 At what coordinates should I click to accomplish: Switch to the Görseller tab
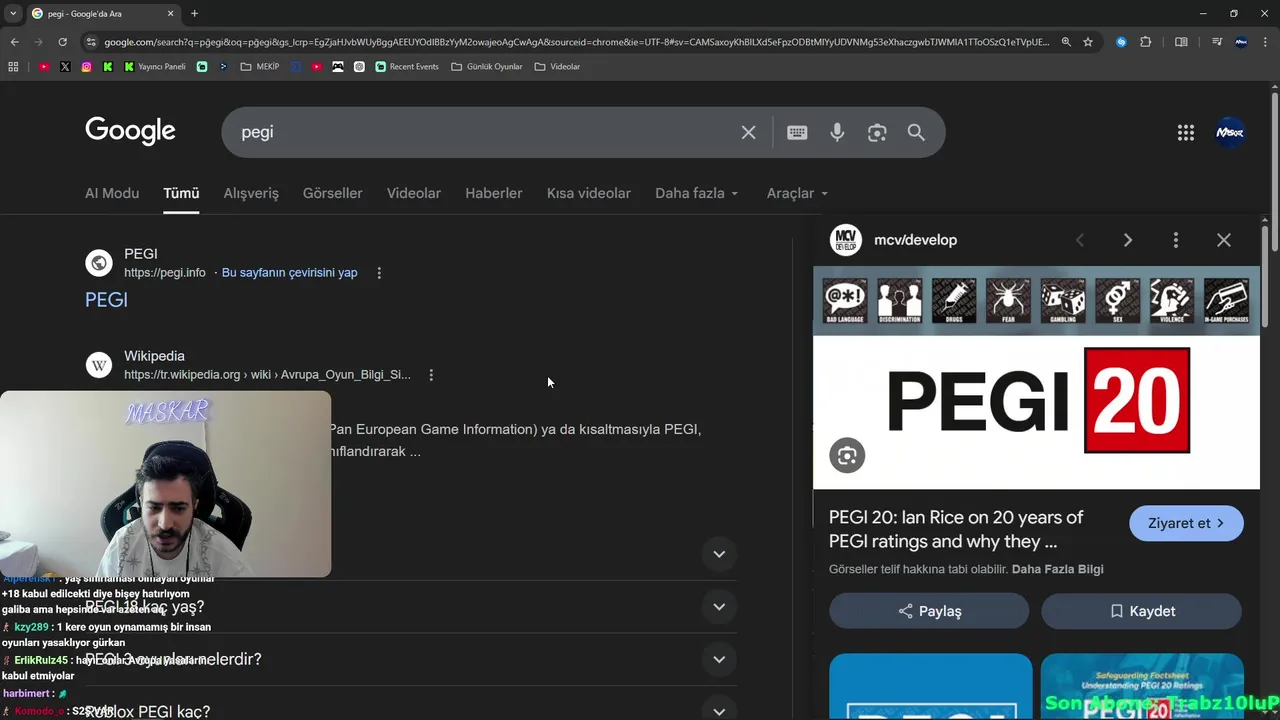pyautogui.click(x=333, y=193)
